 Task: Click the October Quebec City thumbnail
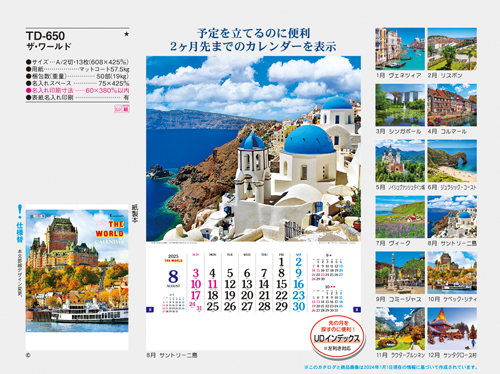[452, 273]
